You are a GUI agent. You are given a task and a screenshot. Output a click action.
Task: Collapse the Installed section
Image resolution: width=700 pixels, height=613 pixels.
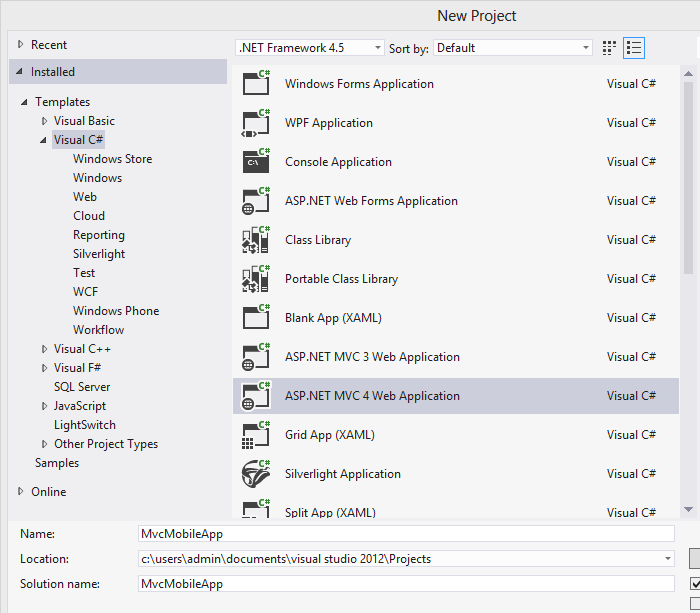[19, 71]
